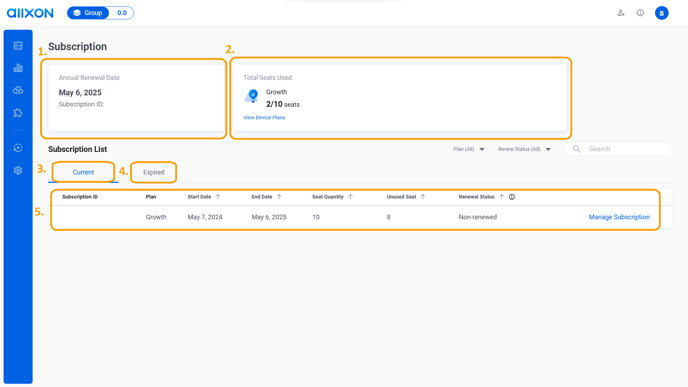Click the Renewal Status info icon
The width and height of the screenshot is (688, 387).
pos(512,197)
